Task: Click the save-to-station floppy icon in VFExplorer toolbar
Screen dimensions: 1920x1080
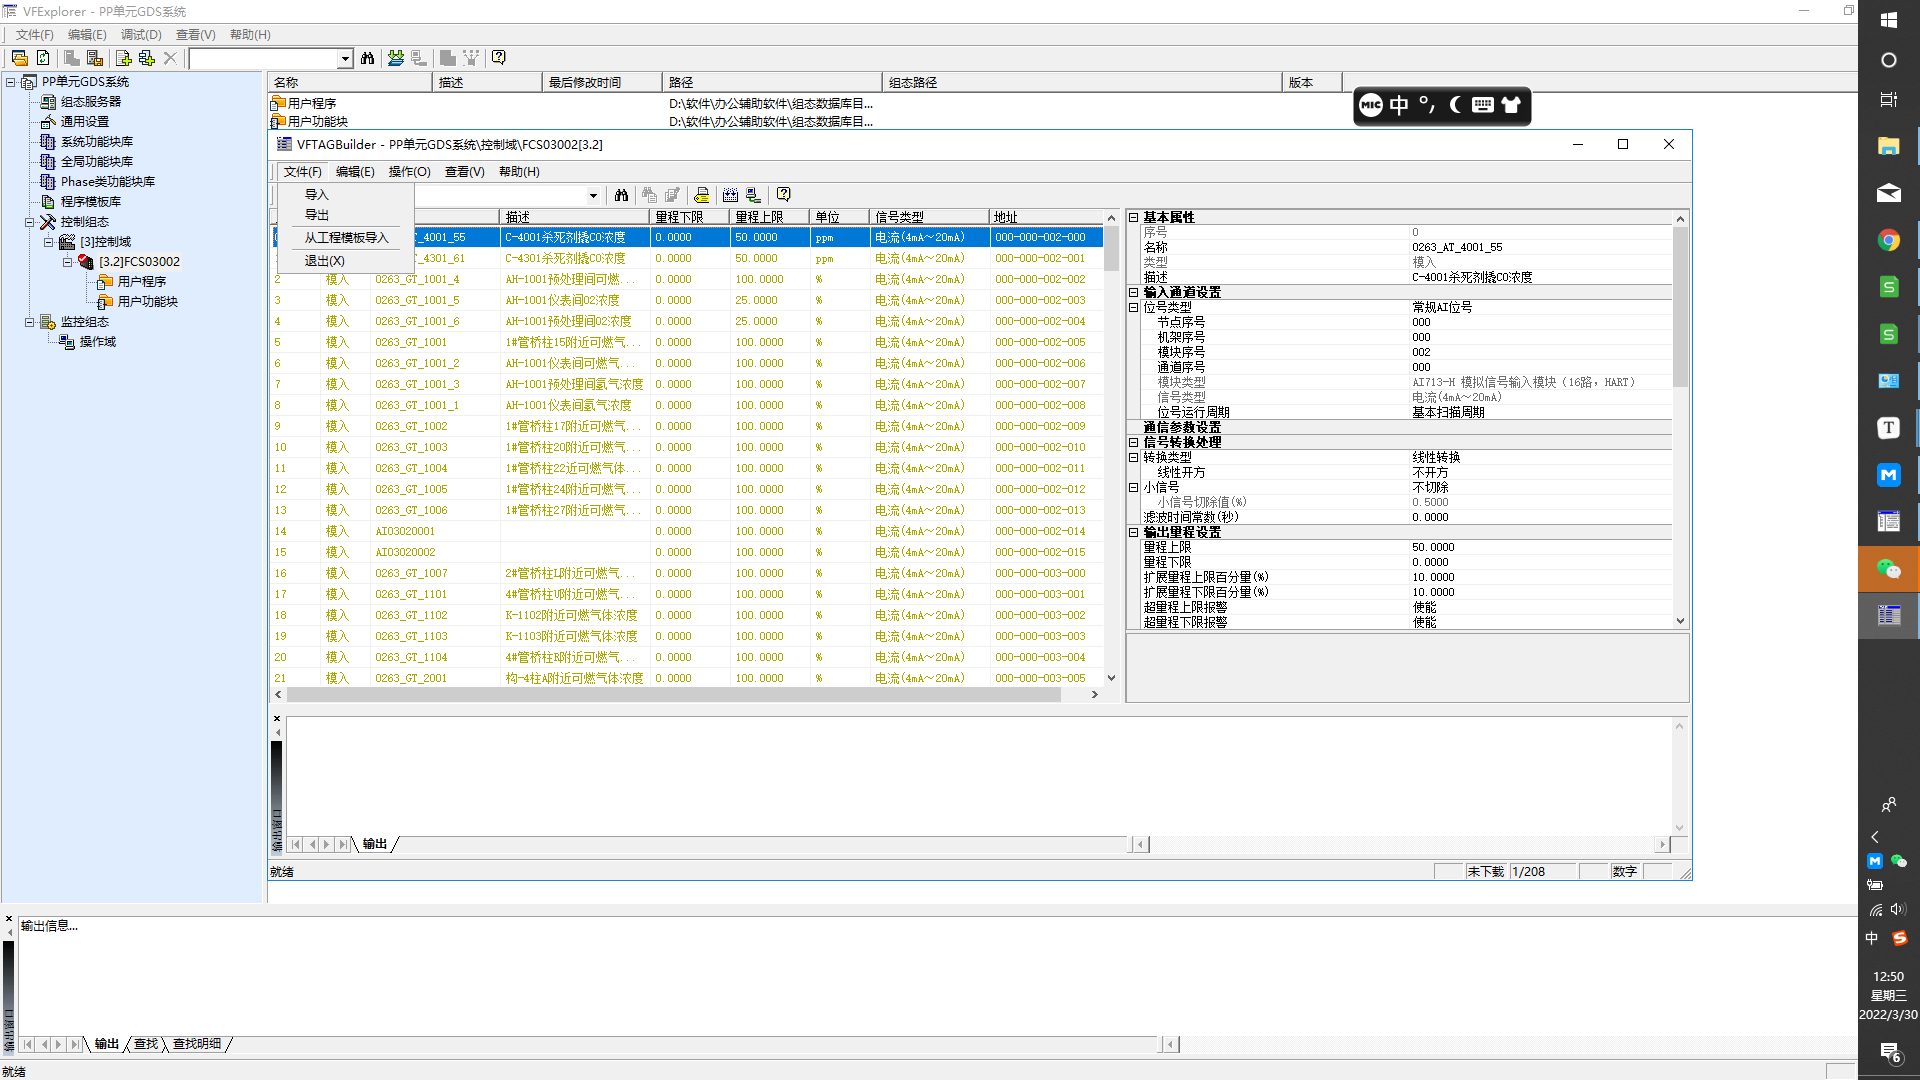Action: pyautogui.click(x=95, y=58)
